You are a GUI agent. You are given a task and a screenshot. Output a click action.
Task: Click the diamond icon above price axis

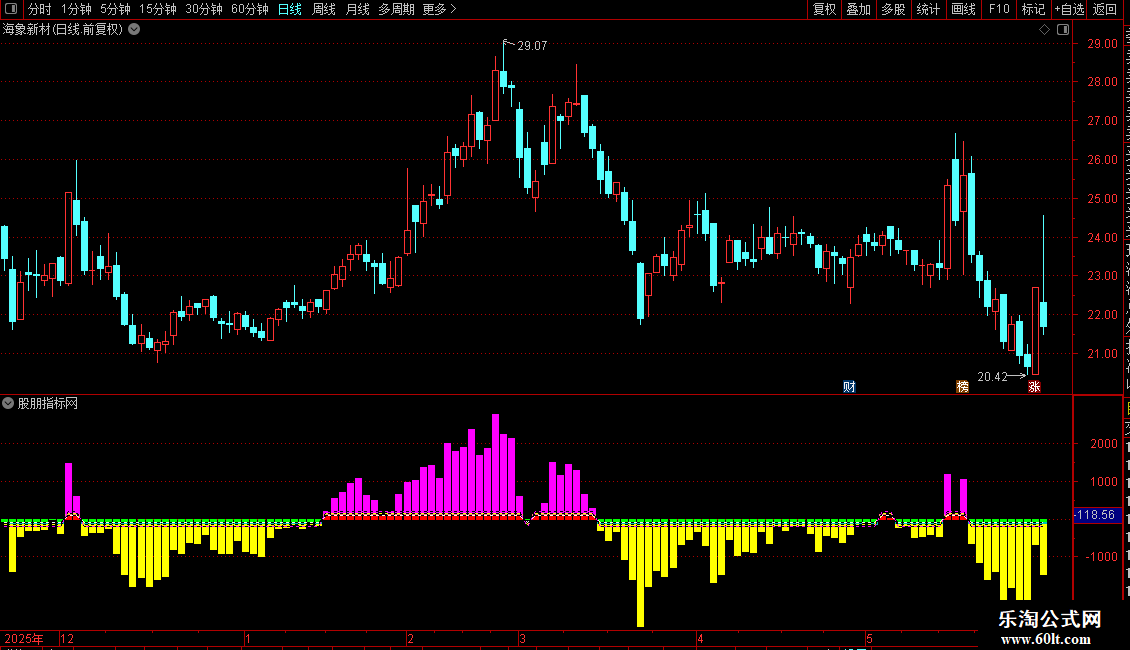coord(1044,30)
